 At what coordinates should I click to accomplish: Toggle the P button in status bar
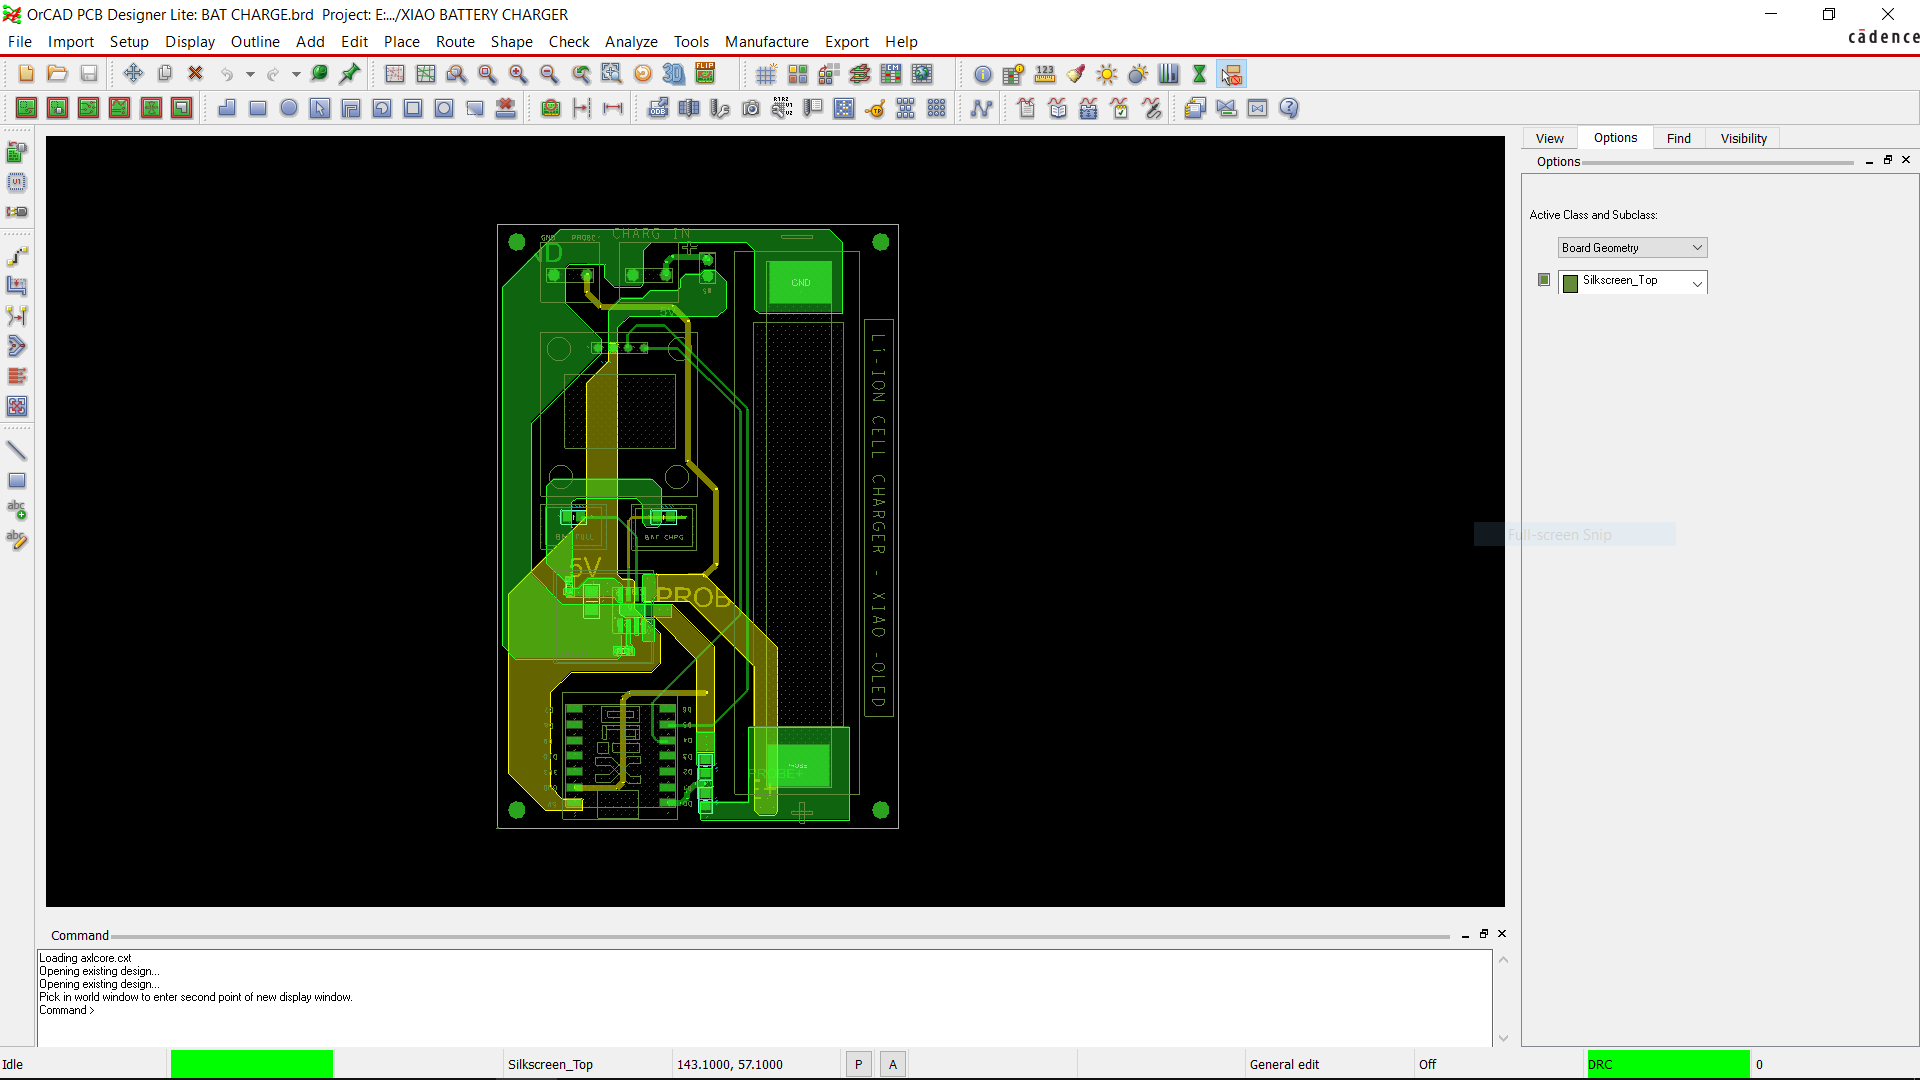coord(858,1064)
